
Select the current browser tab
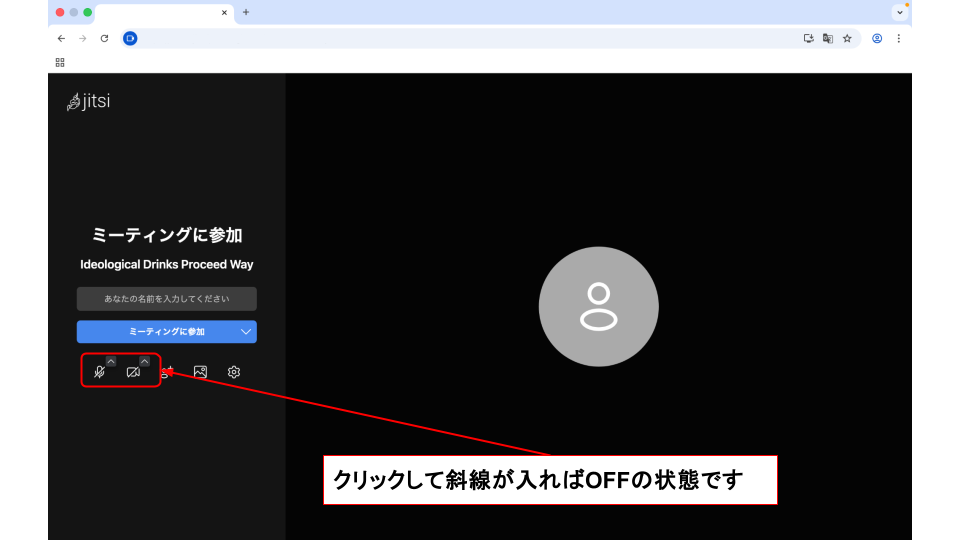(160, 13)
